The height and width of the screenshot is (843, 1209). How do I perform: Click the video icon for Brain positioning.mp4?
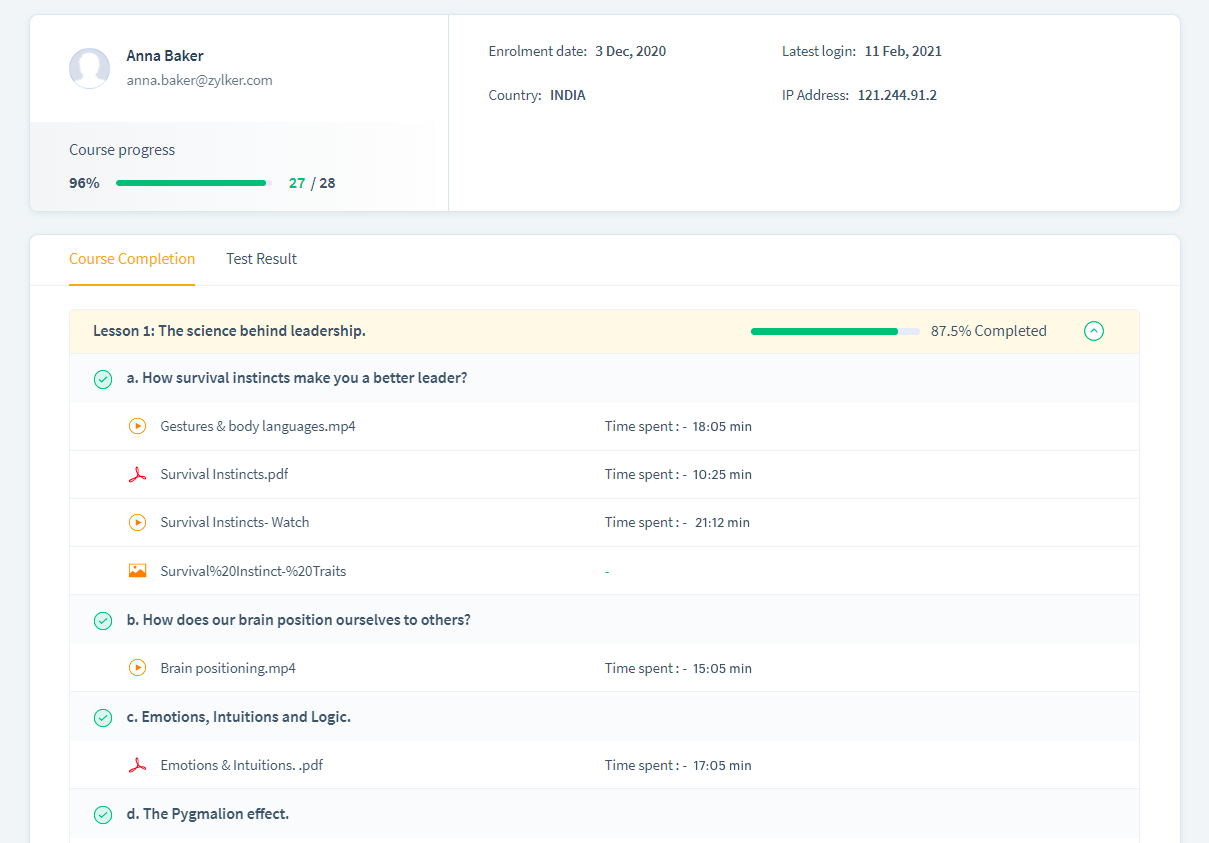(138, 668)
